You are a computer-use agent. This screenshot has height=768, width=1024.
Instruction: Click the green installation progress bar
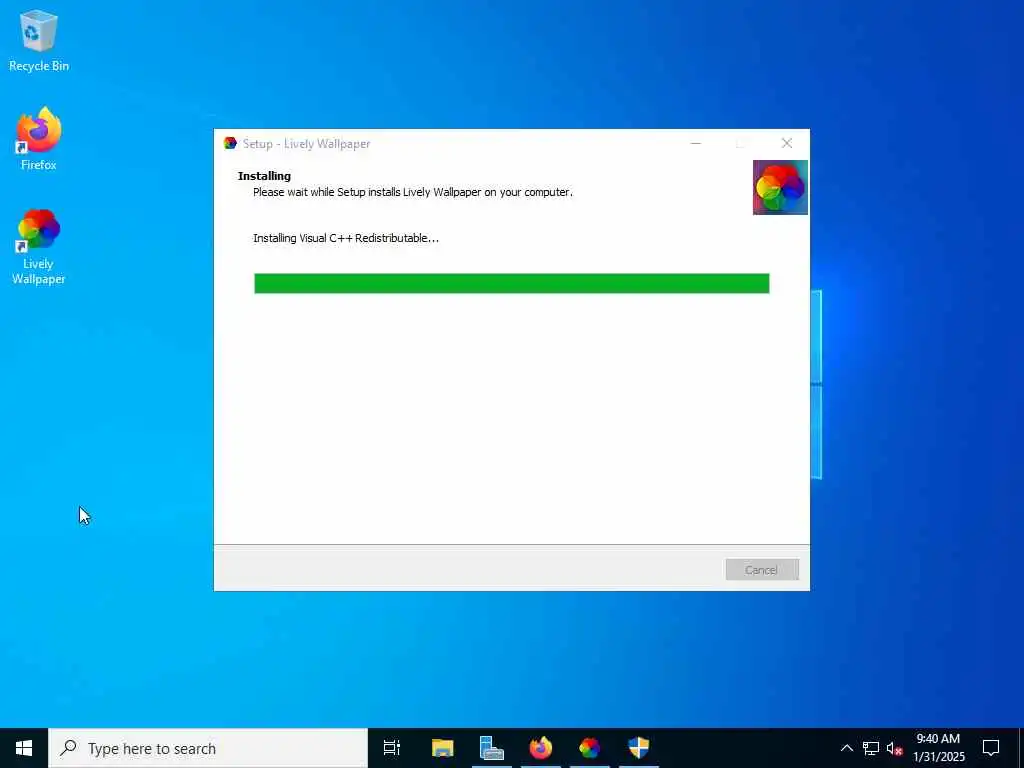tap(511, 283)
